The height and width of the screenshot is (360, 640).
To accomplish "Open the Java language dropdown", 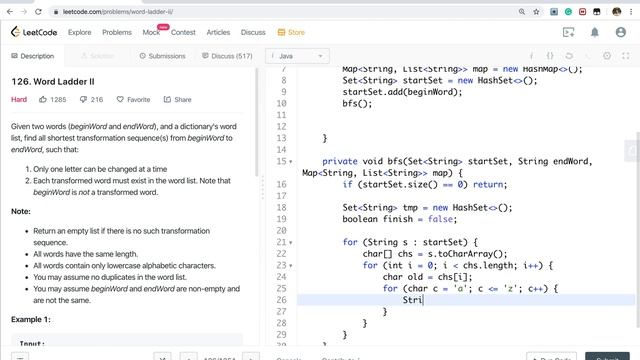I will coord(297,56).
